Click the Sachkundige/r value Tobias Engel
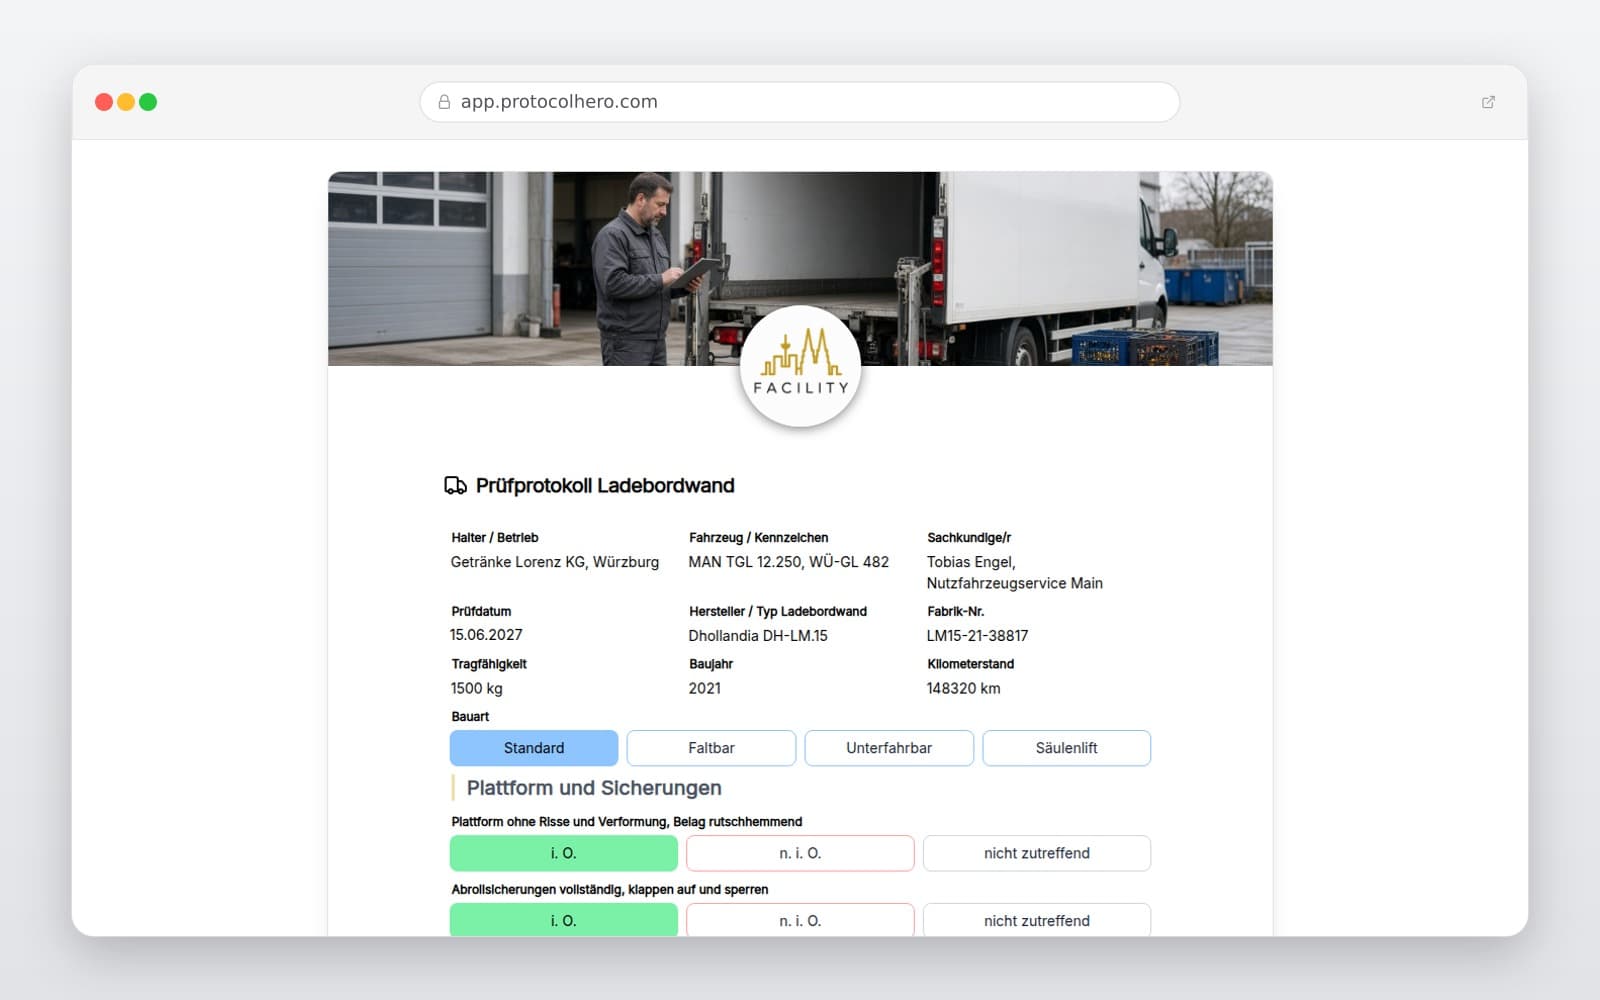This screenshot has height=1000, width=1600. pyautogui.click(x=1015, y=572)
